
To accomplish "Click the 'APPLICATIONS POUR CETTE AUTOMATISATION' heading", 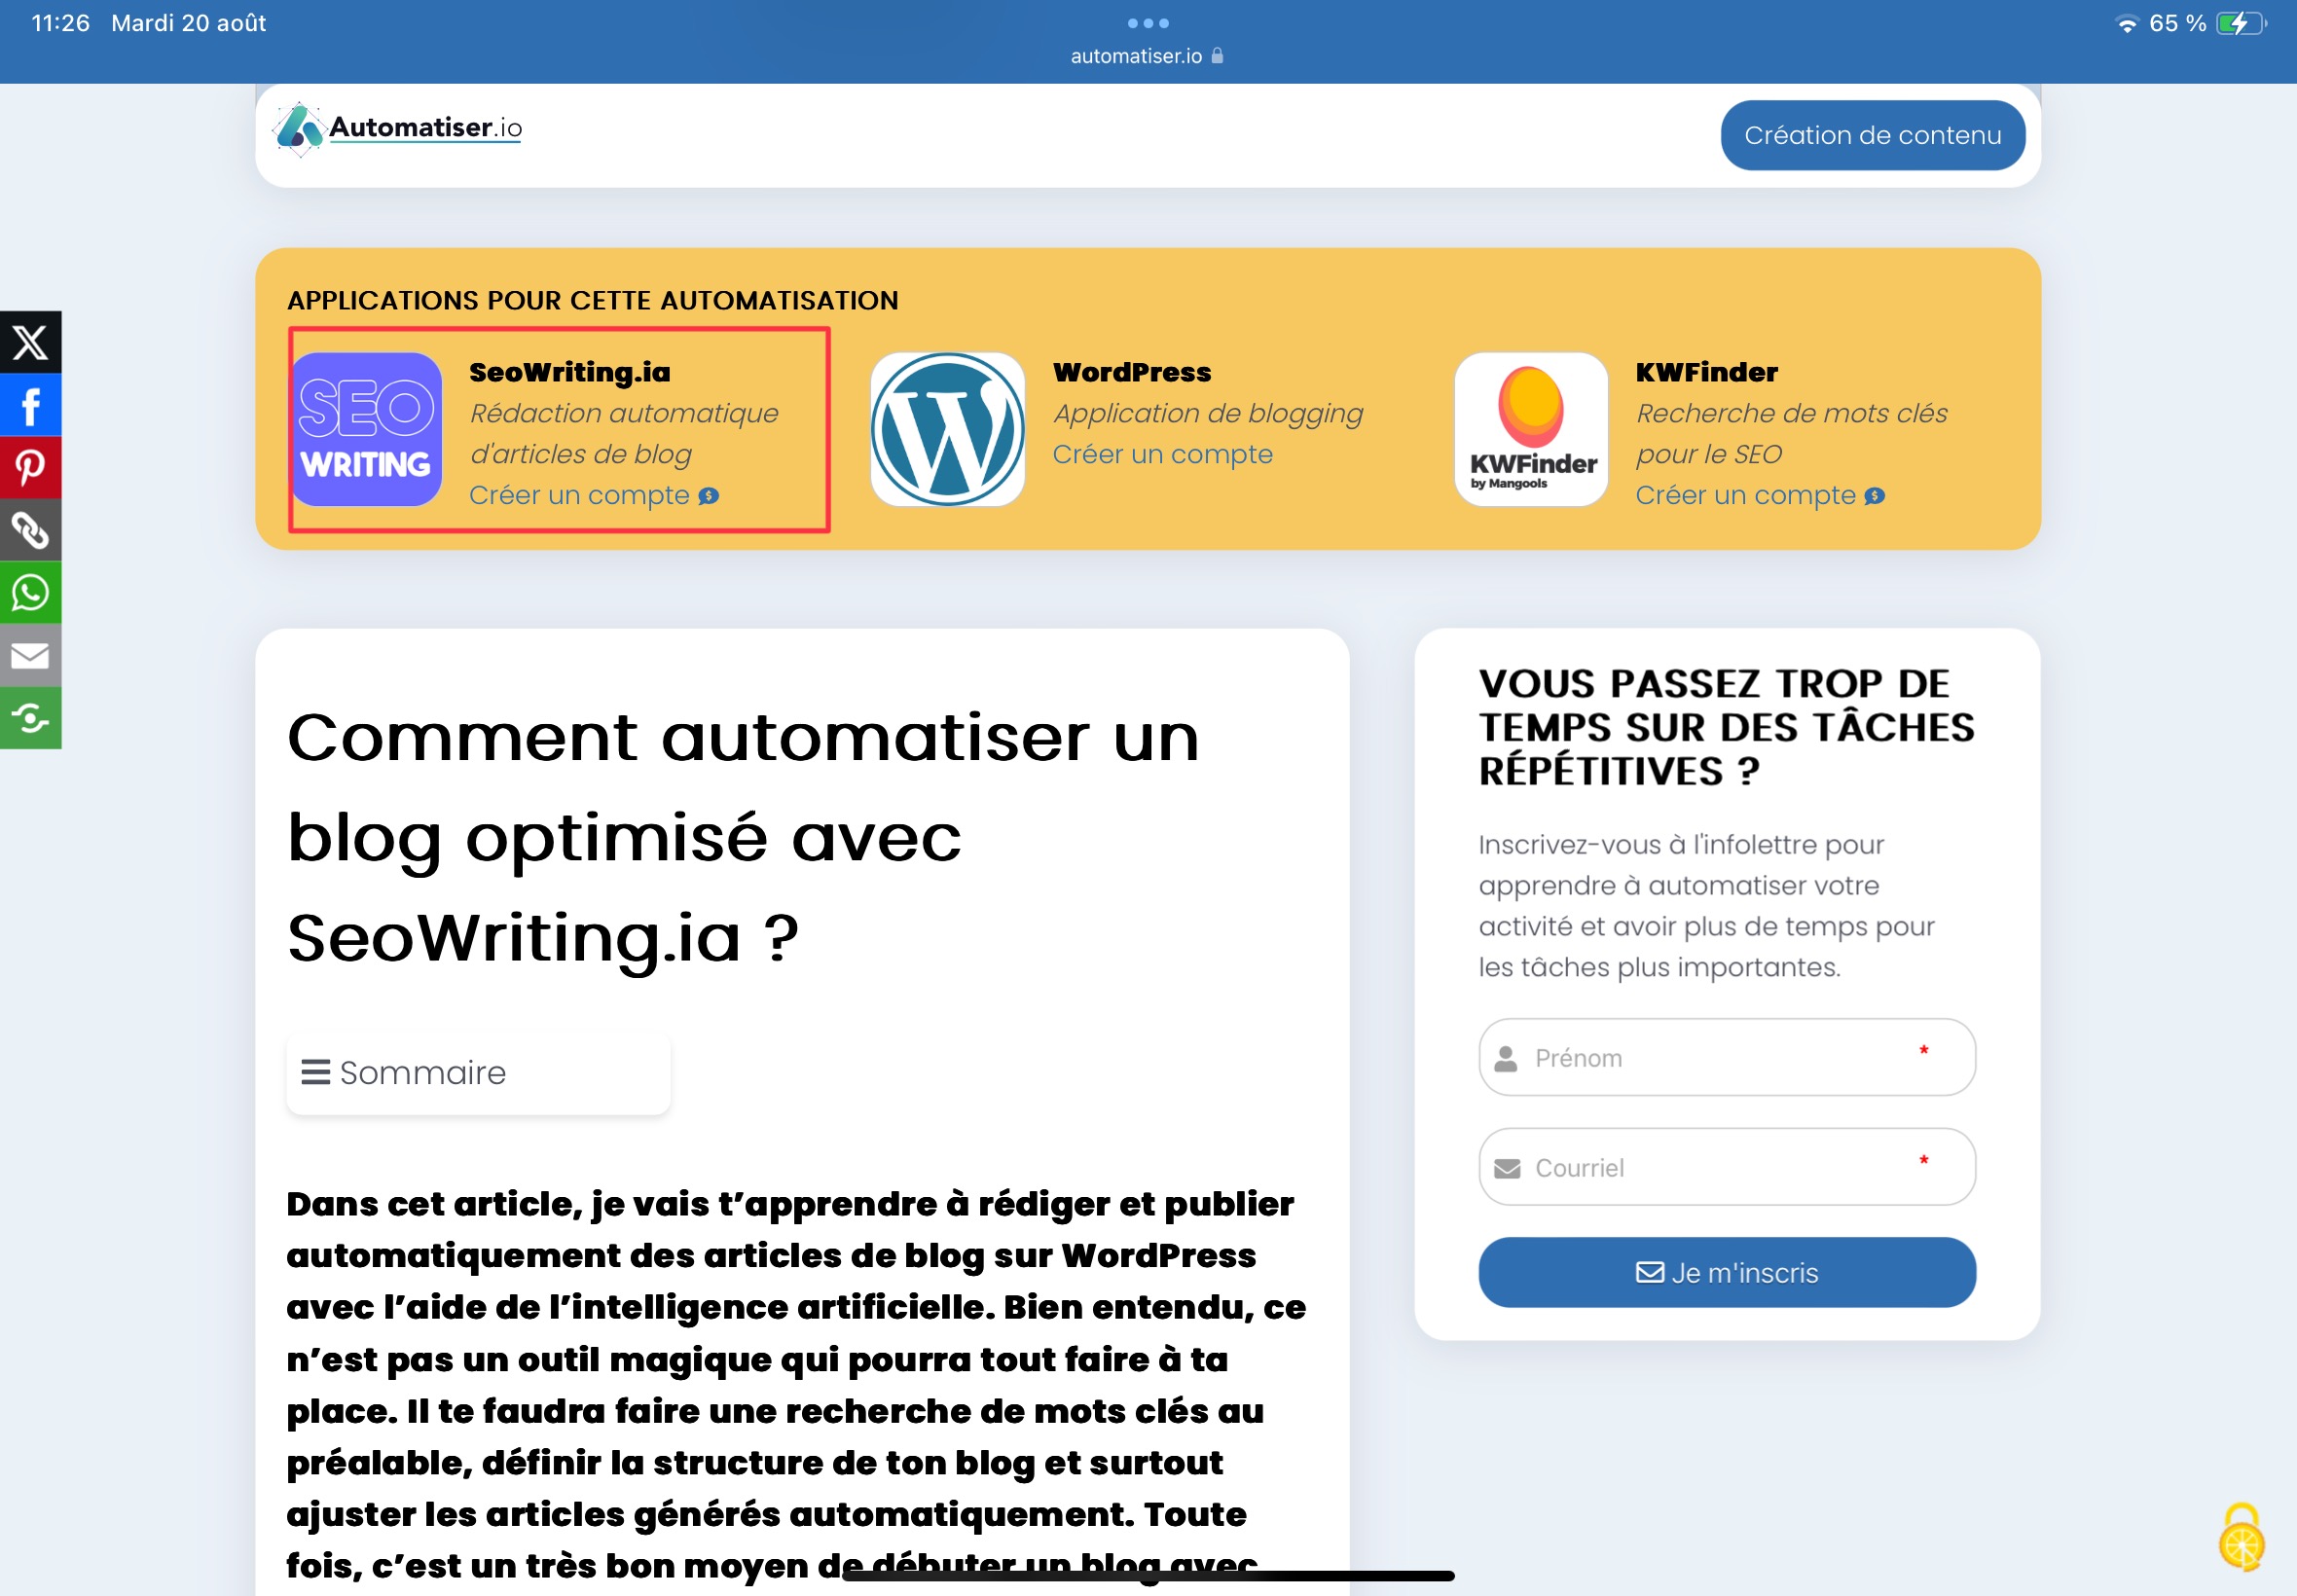I will tap(593, 300).
